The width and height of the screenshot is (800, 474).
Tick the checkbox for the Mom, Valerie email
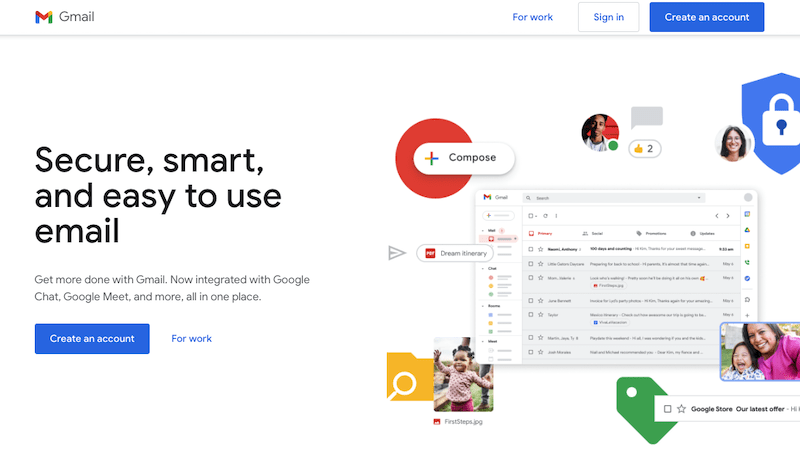click(x=531, y=278)
